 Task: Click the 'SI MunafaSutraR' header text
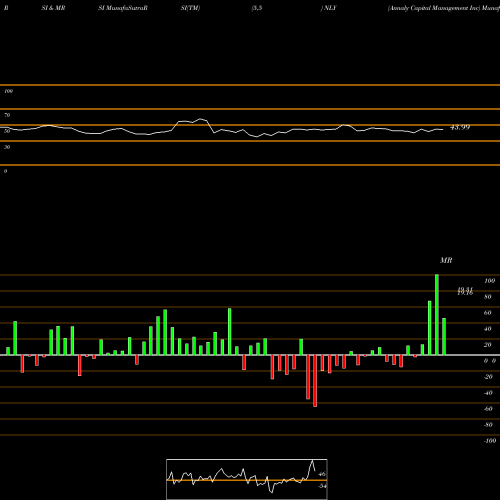pyautogui.click(x=123, y=8)
